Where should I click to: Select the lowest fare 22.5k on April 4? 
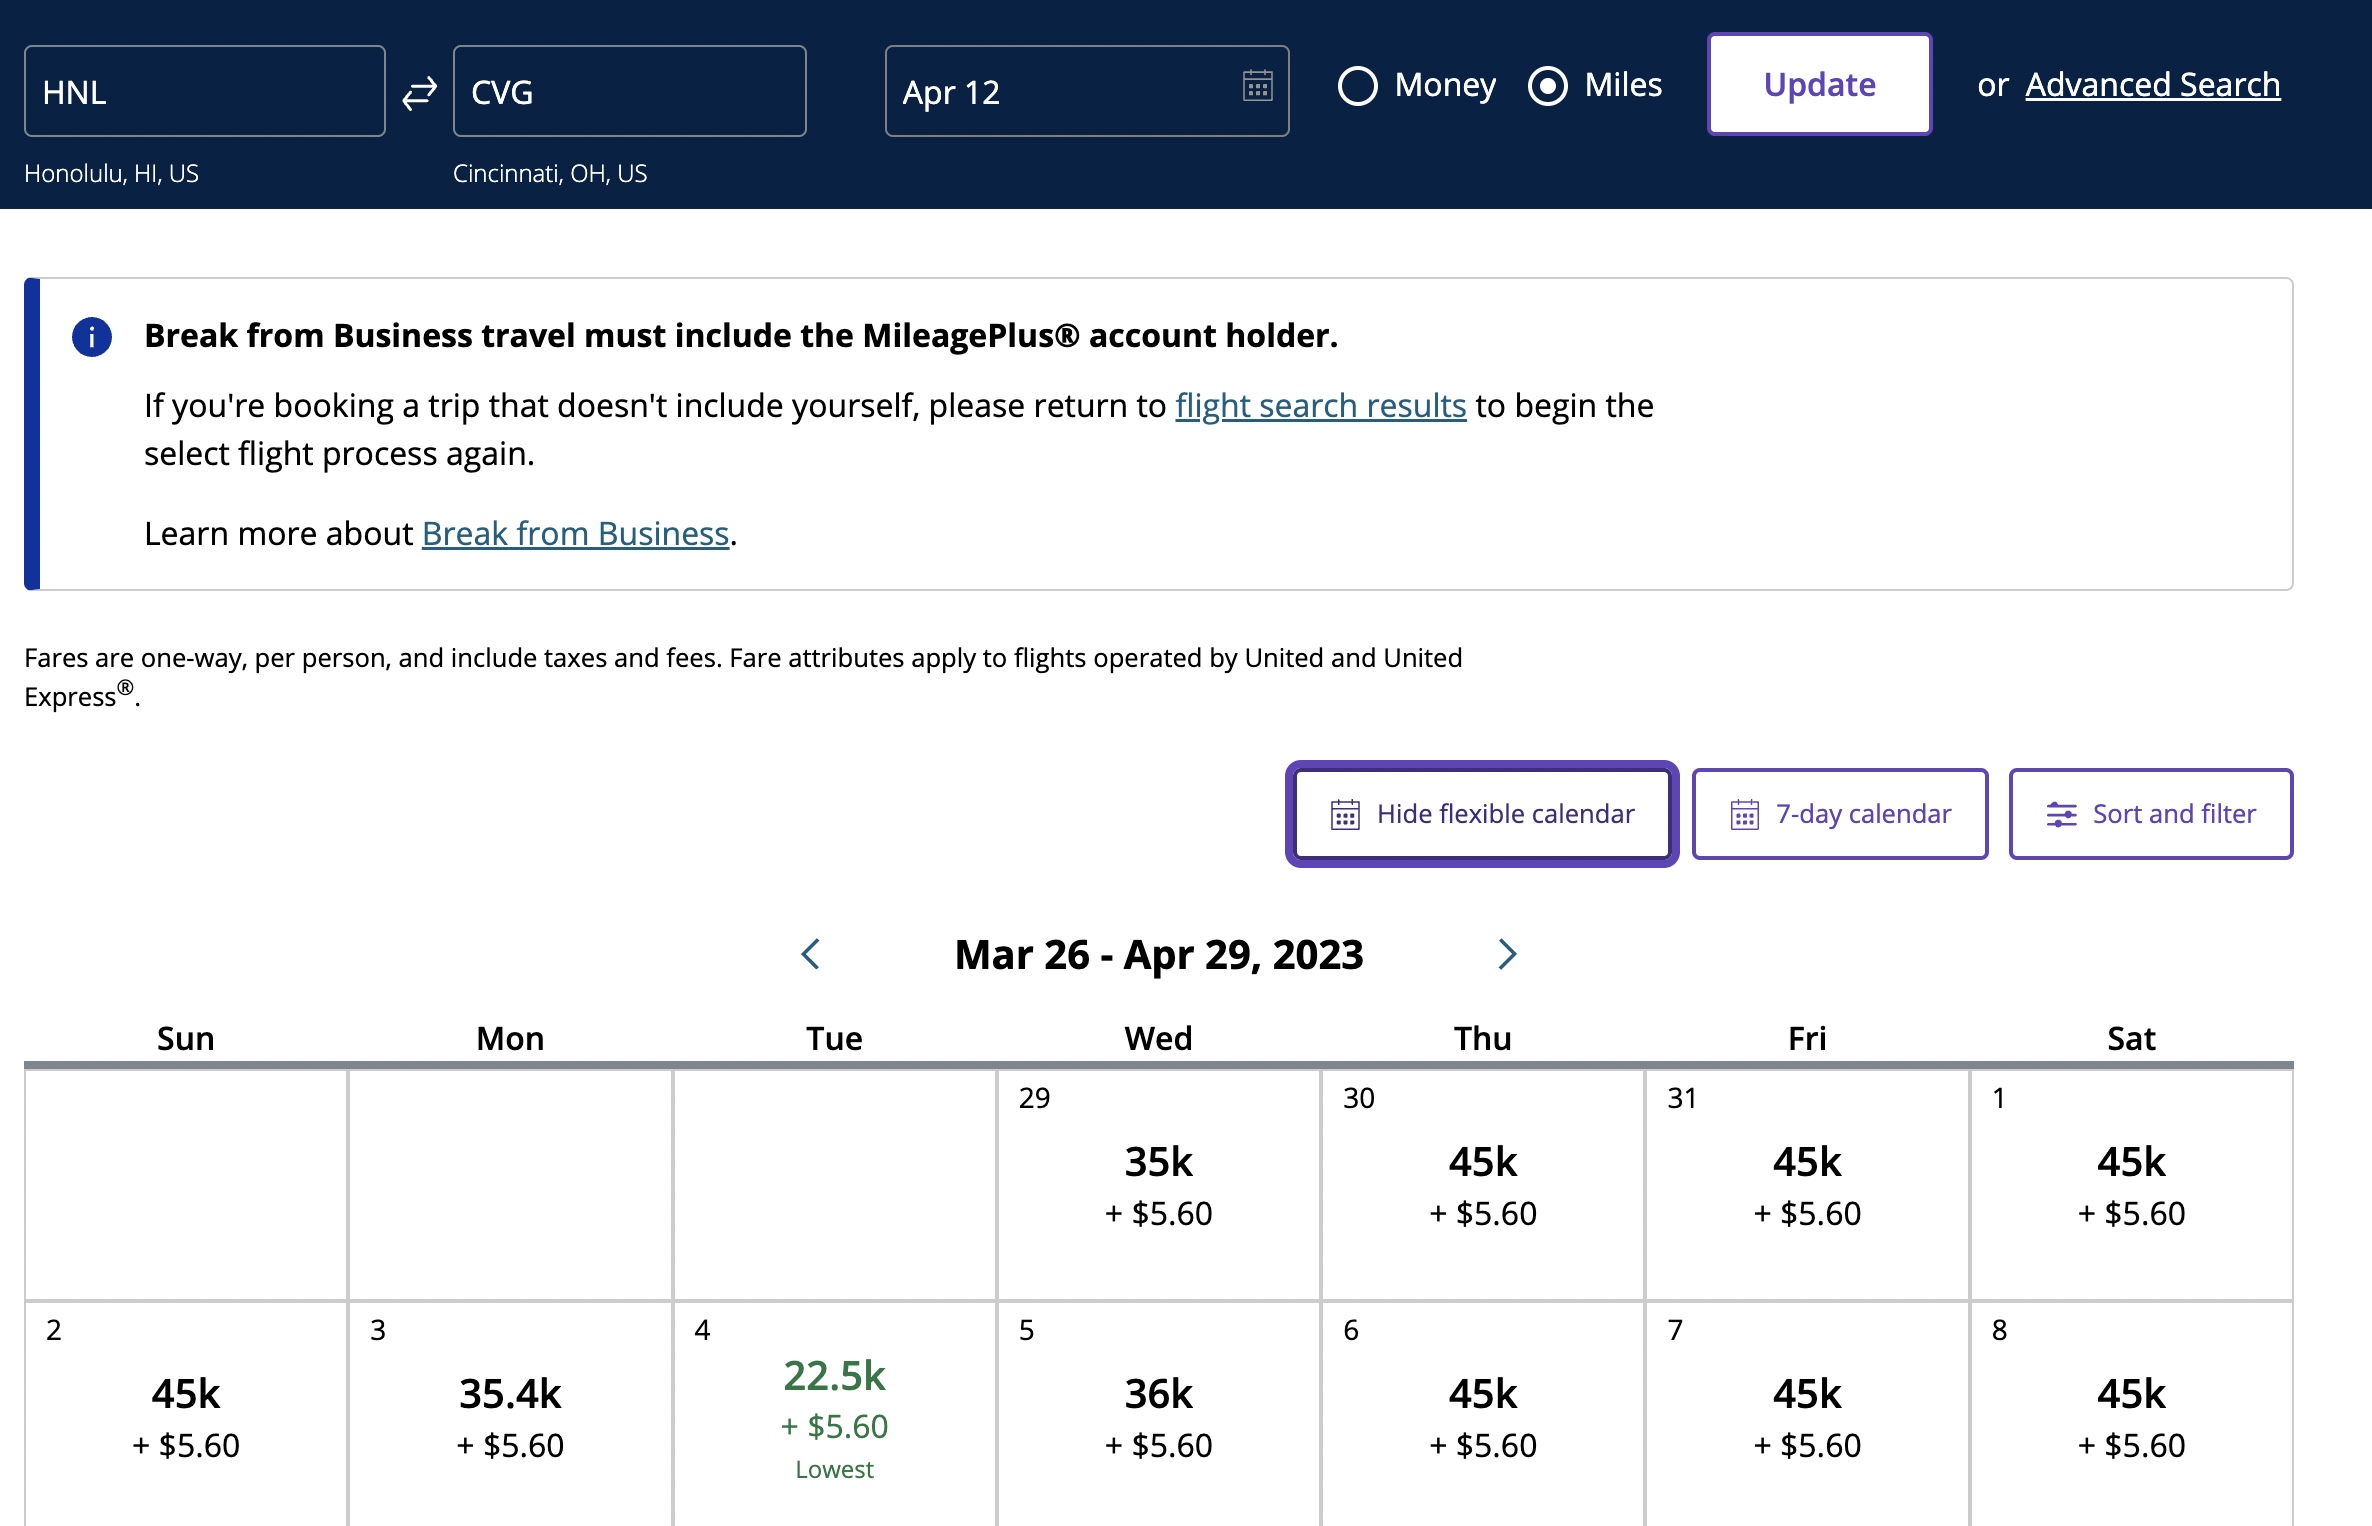click(834, 1400)
